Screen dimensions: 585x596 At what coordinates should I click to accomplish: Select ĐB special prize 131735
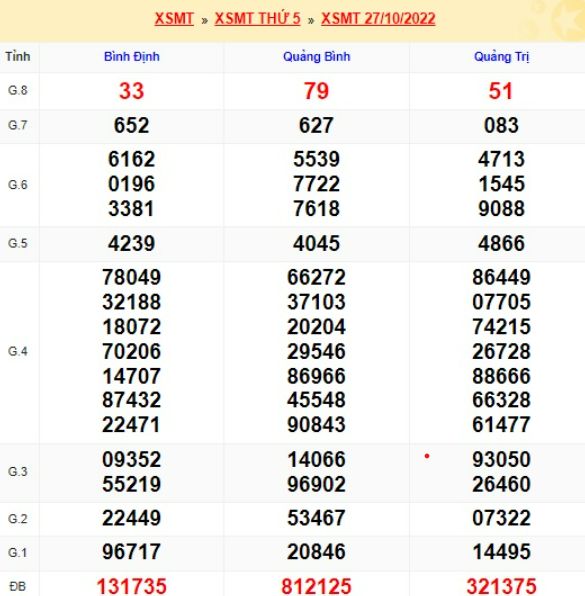tap(132, 586)
